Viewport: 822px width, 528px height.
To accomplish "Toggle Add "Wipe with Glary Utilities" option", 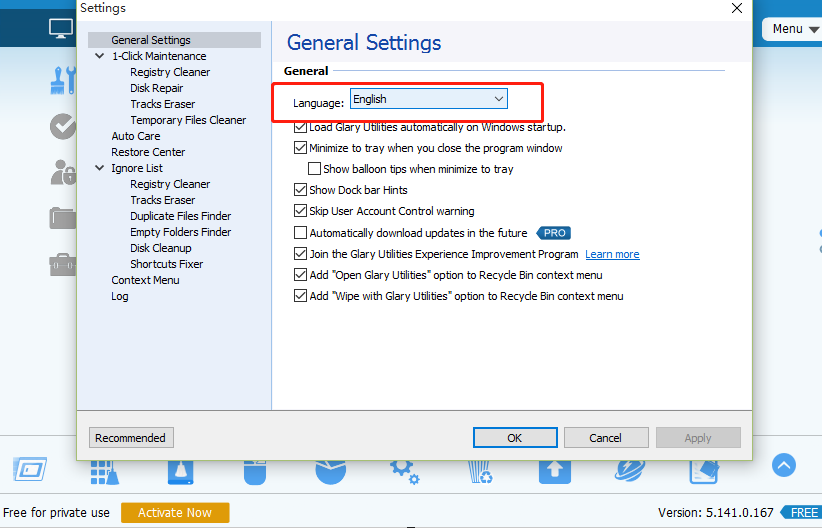I will pyautogui.click(x=300, y=296).
